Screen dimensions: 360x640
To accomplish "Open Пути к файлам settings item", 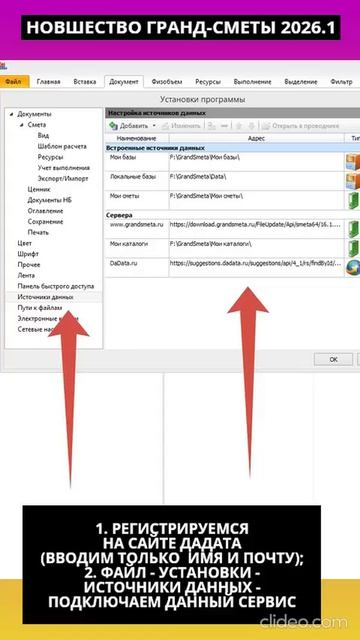I will click(x=40, y=308).
